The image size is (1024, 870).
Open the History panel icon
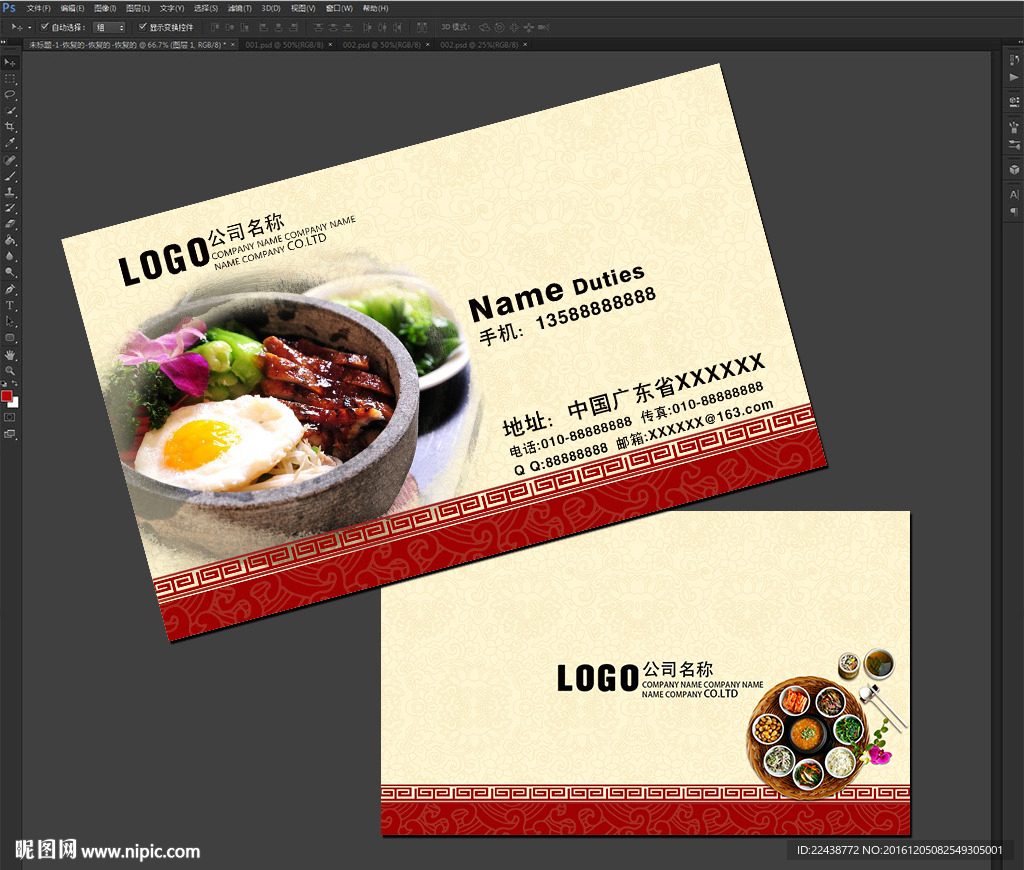click(1014, 60)
